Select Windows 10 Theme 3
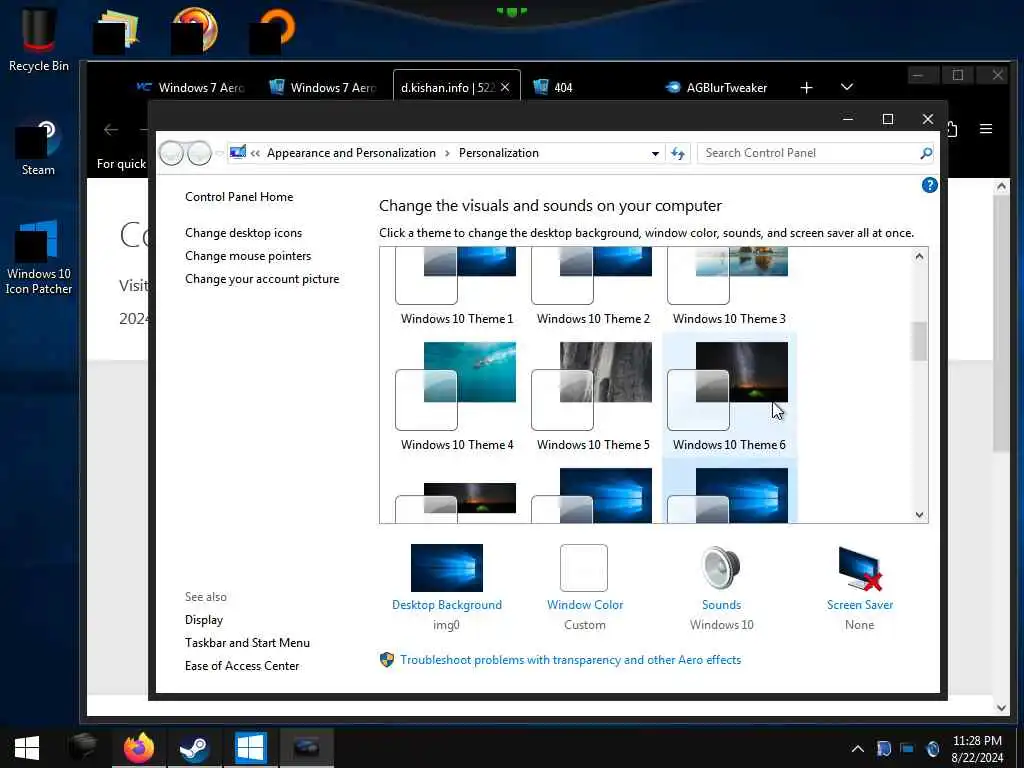This screenshot has height=768, width=1024. 729,286
